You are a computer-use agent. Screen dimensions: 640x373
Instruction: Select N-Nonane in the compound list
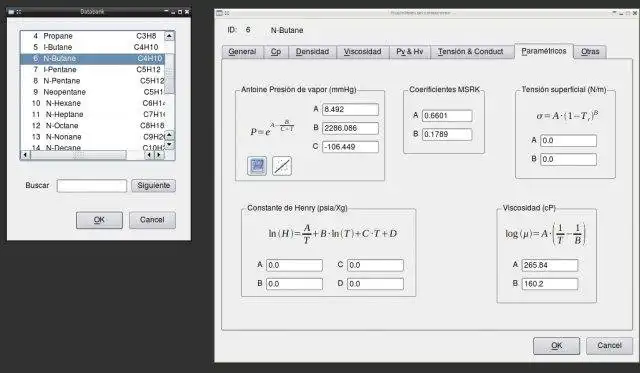pyautogui.click(x=93, y=137)
